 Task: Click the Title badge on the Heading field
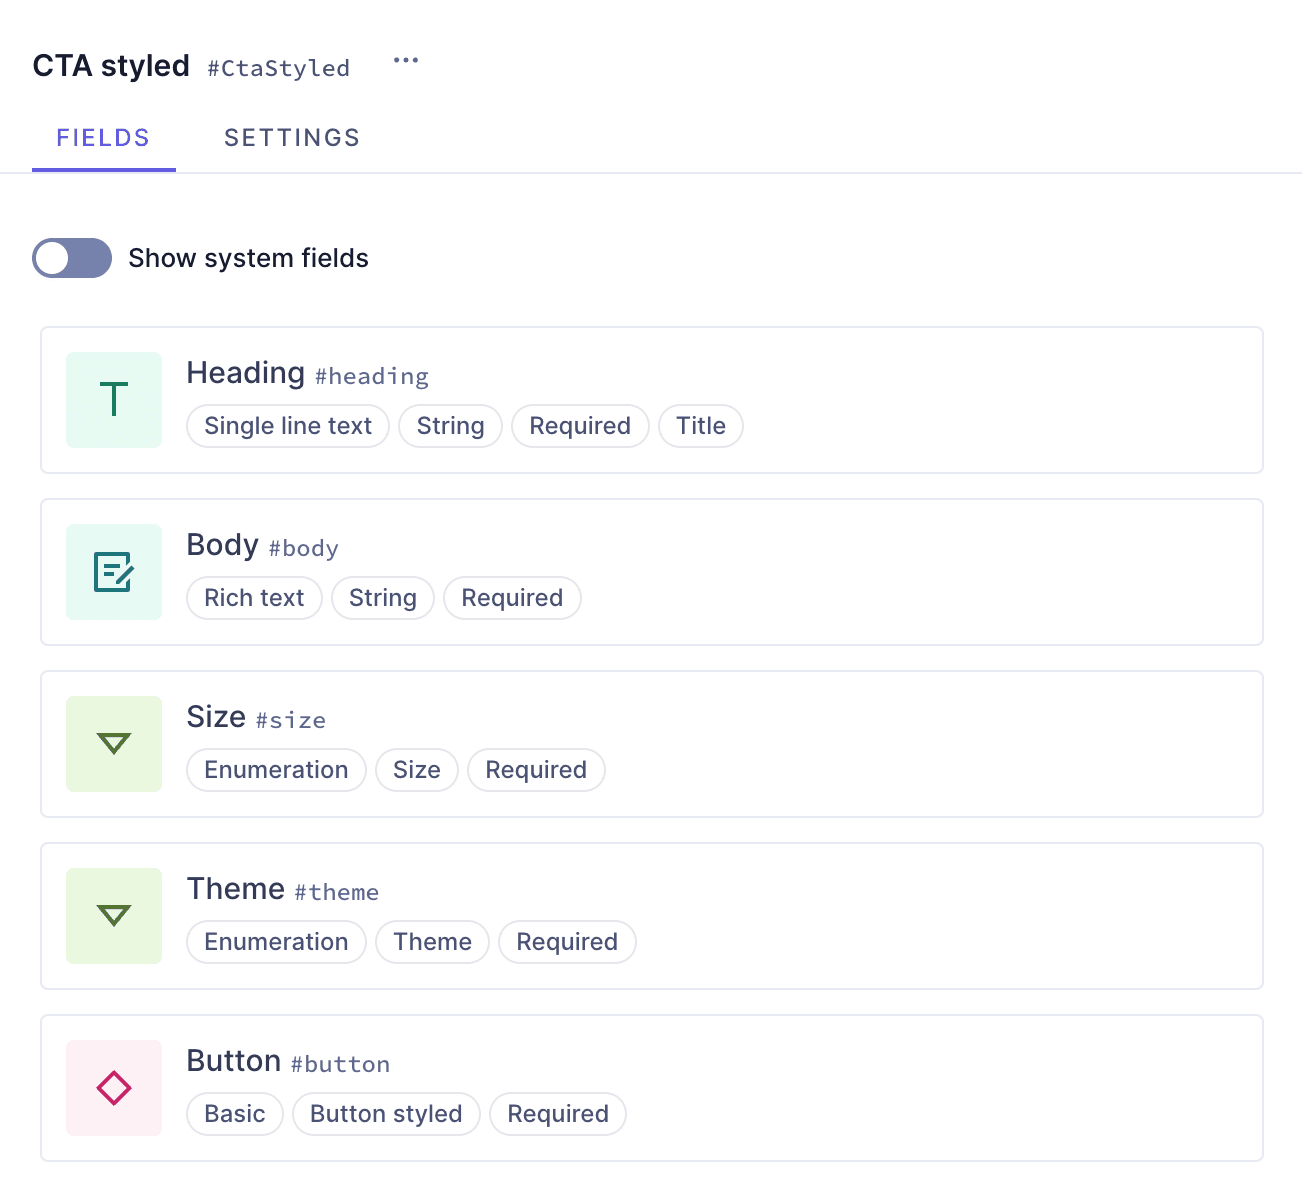click(700, 426)
